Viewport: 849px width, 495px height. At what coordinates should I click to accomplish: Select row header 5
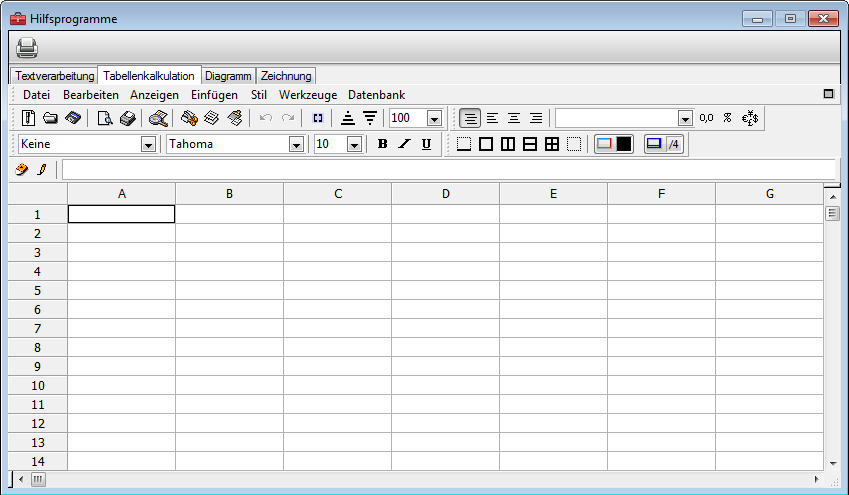pos(37,290)
